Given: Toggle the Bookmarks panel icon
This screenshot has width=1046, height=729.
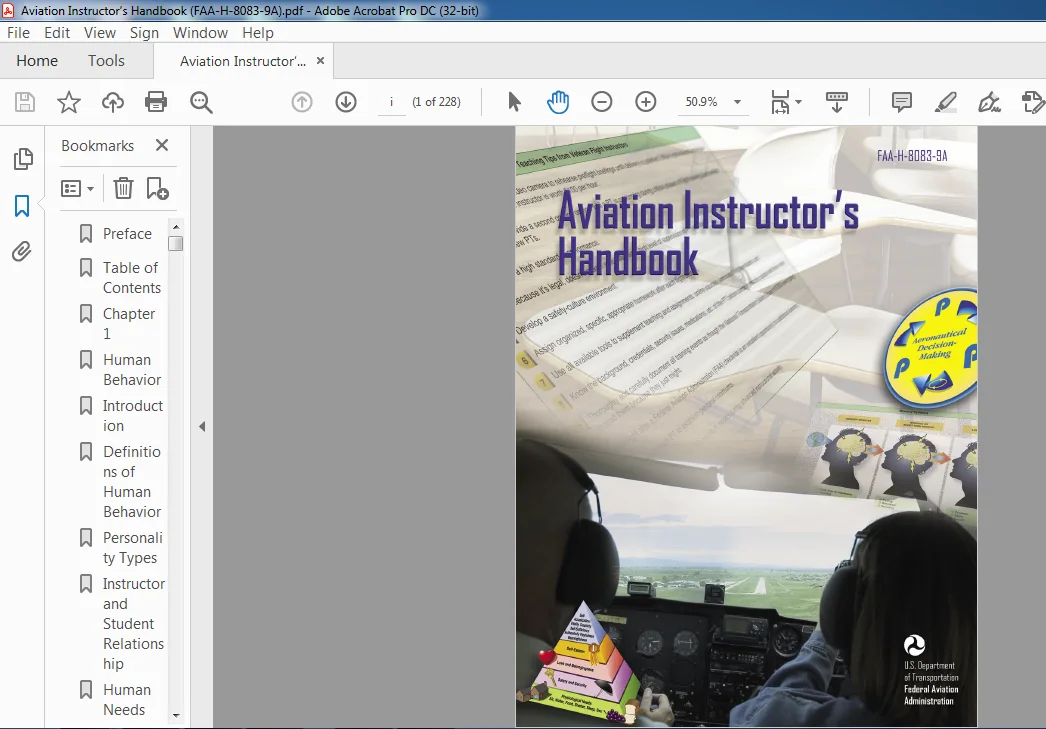Looking at the screenshot, I should click(22, 206).
